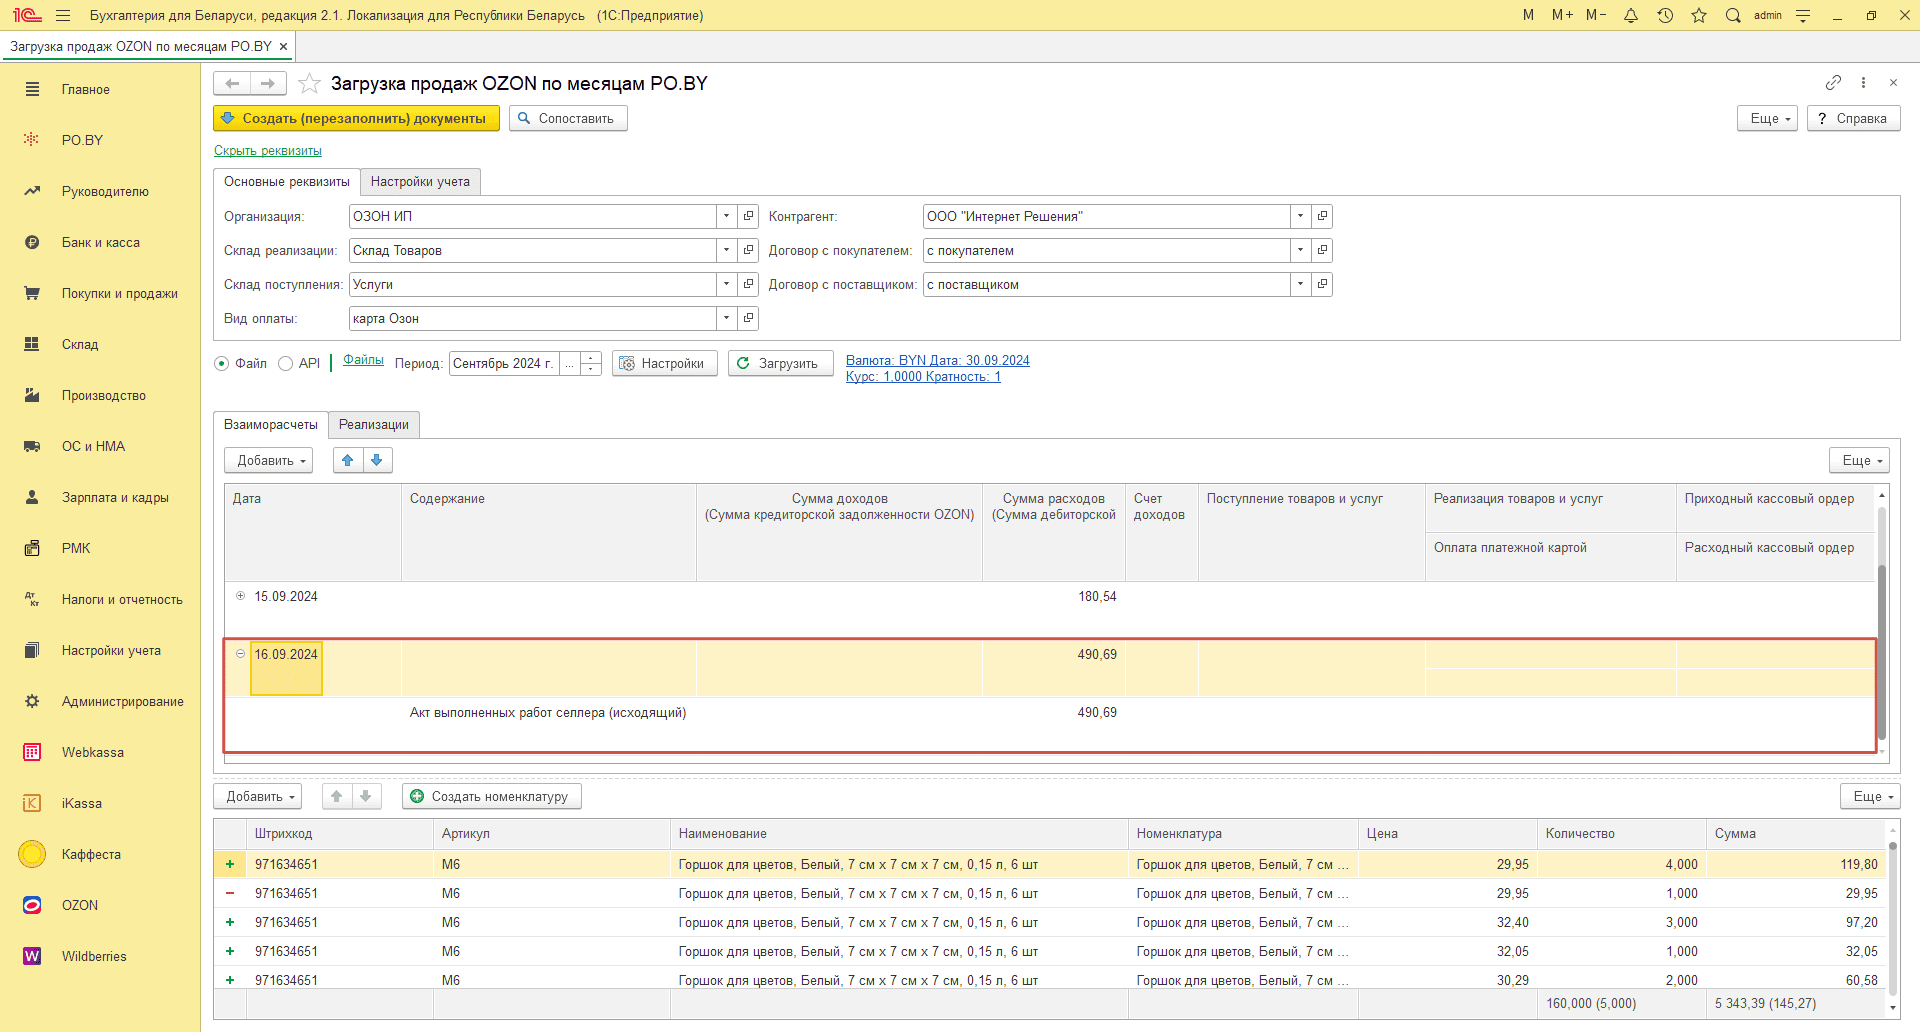Click the Сопоставить button

point(568,118)
